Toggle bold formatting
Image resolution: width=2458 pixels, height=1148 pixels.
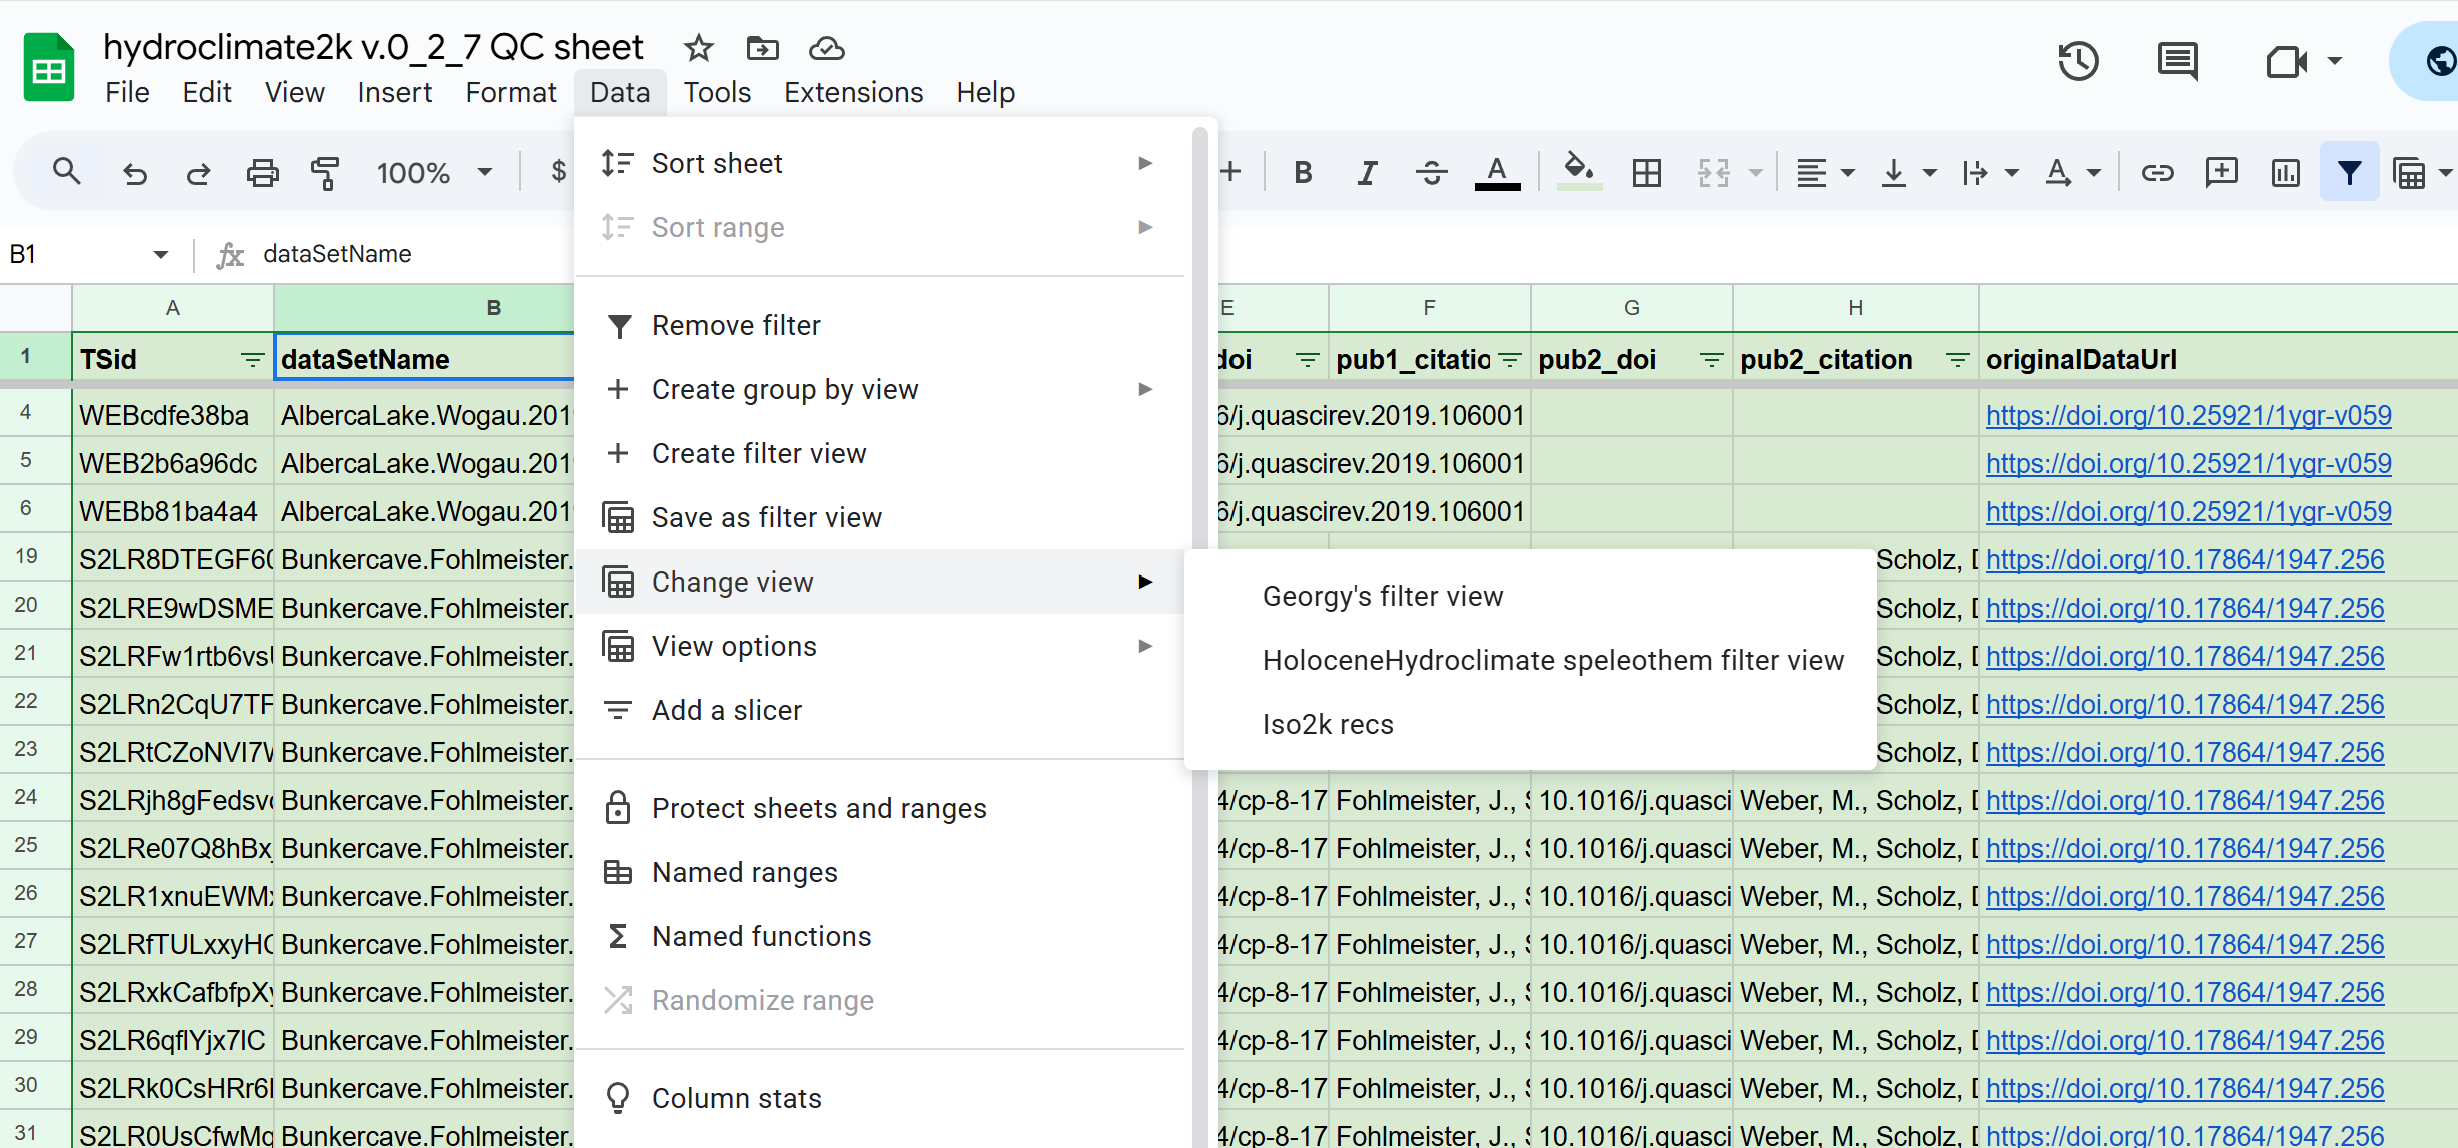pyautogui.click(x=1302, y=173)
